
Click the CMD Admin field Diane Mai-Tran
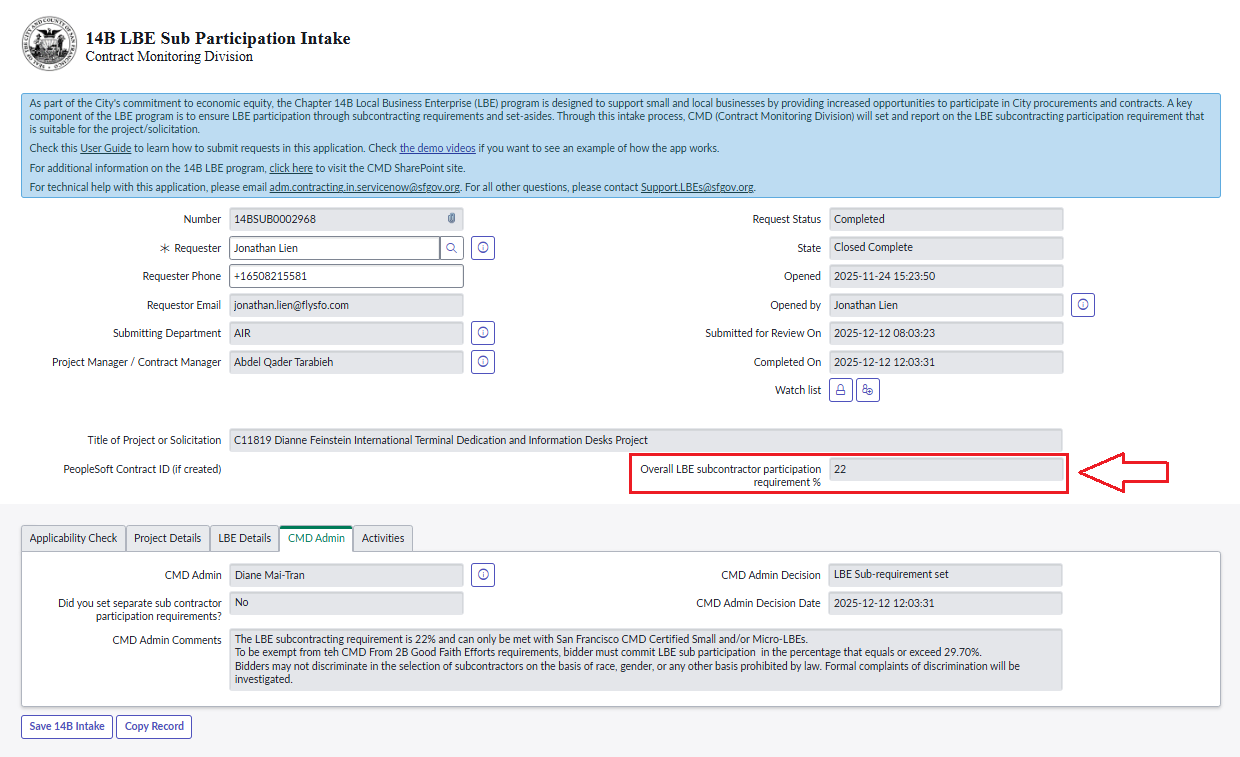pyautogui.click(x=346, y=574)
